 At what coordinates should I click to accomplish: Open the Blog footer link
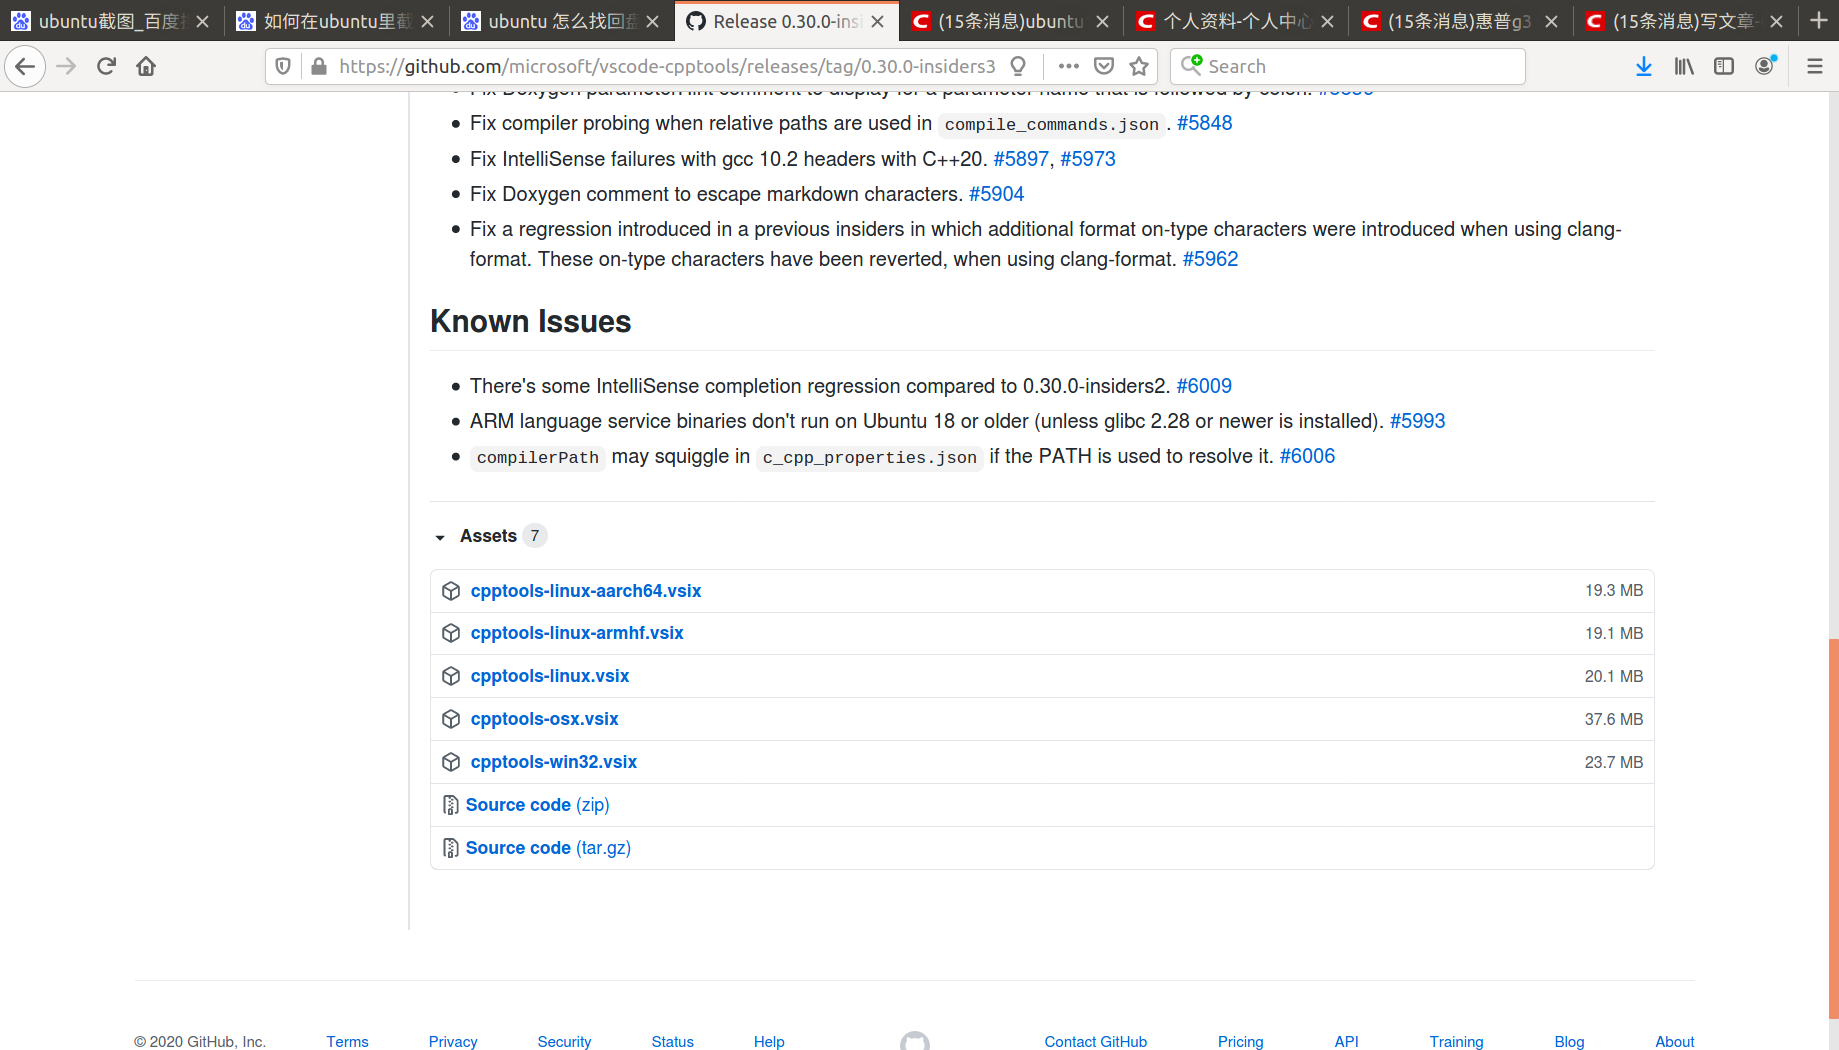tap(1569, 1041)
